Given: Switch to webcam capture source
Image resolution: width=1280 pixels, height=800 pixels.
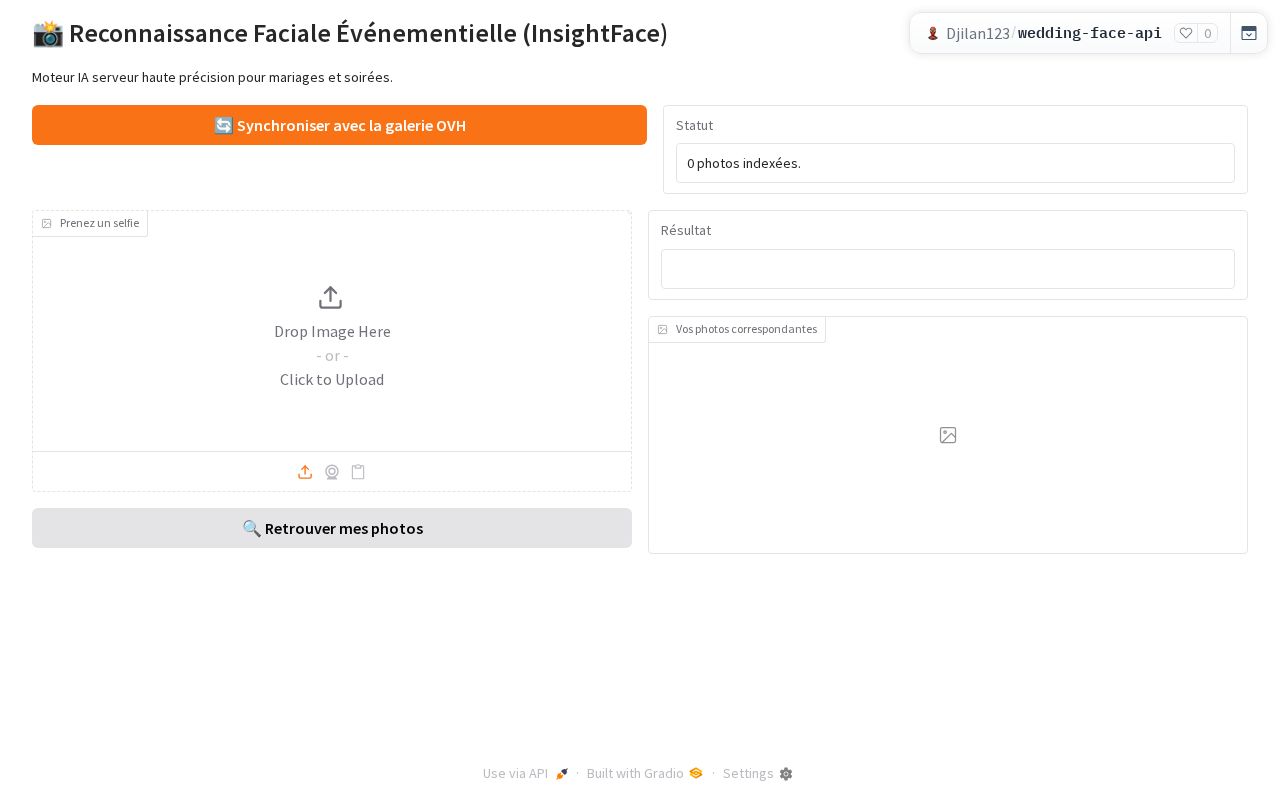Looking at the screenshot, I should (332, 472).
